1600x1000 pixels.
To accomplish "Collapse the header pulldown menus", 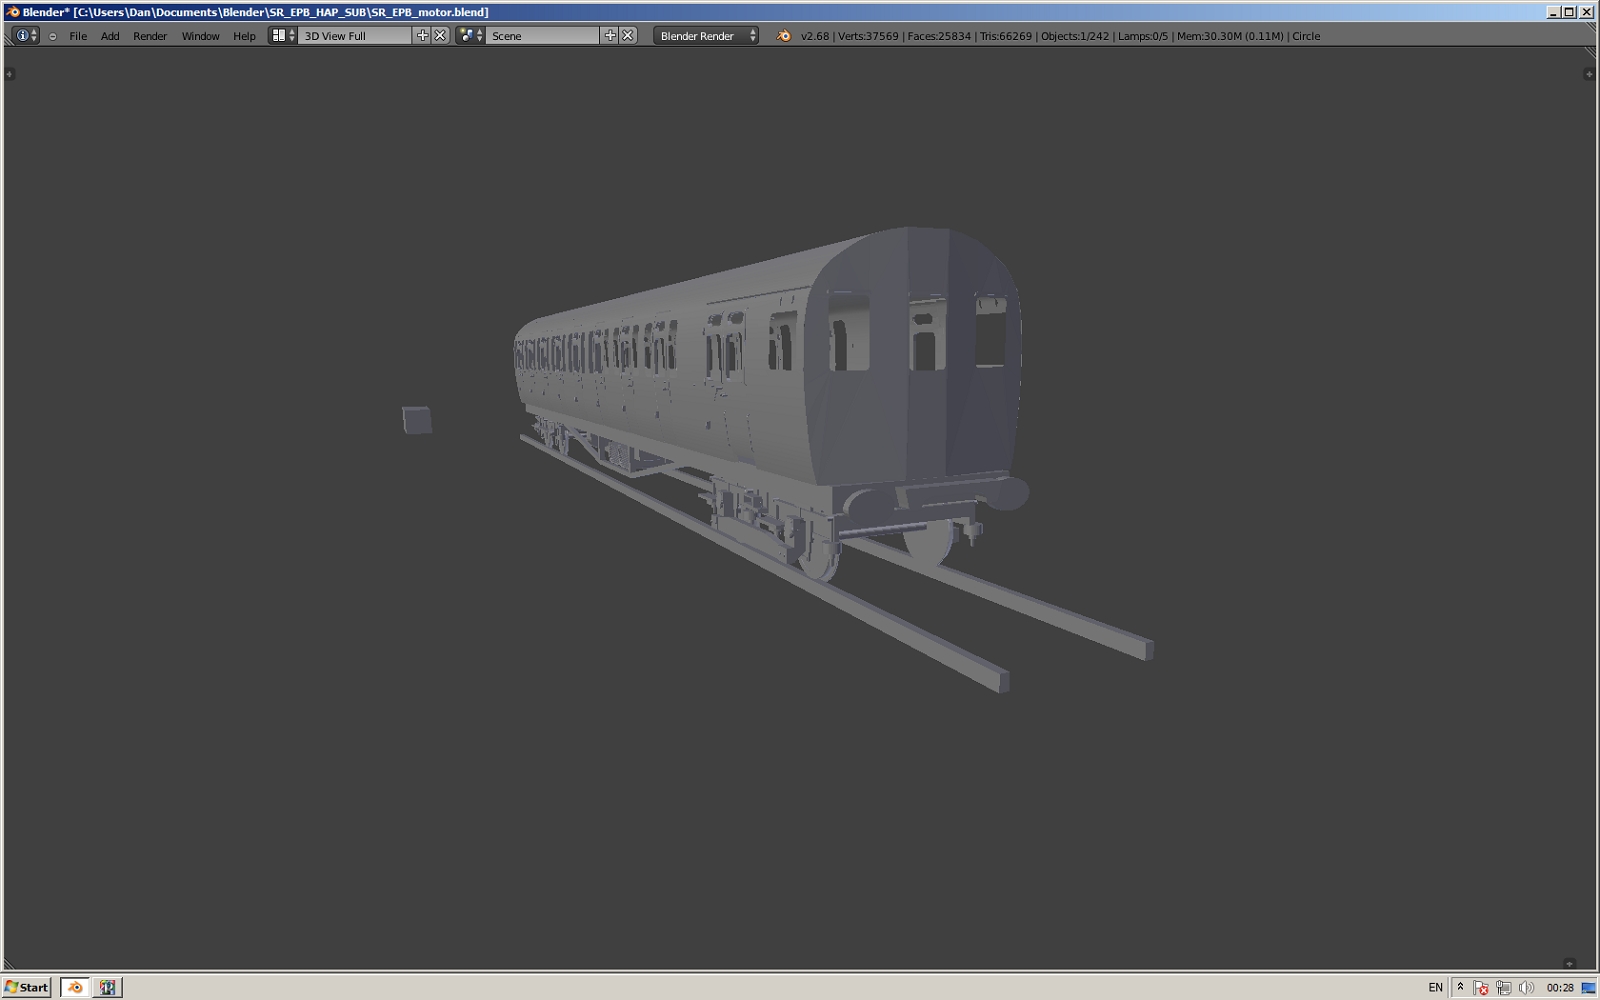I will (x=53, y=36).
